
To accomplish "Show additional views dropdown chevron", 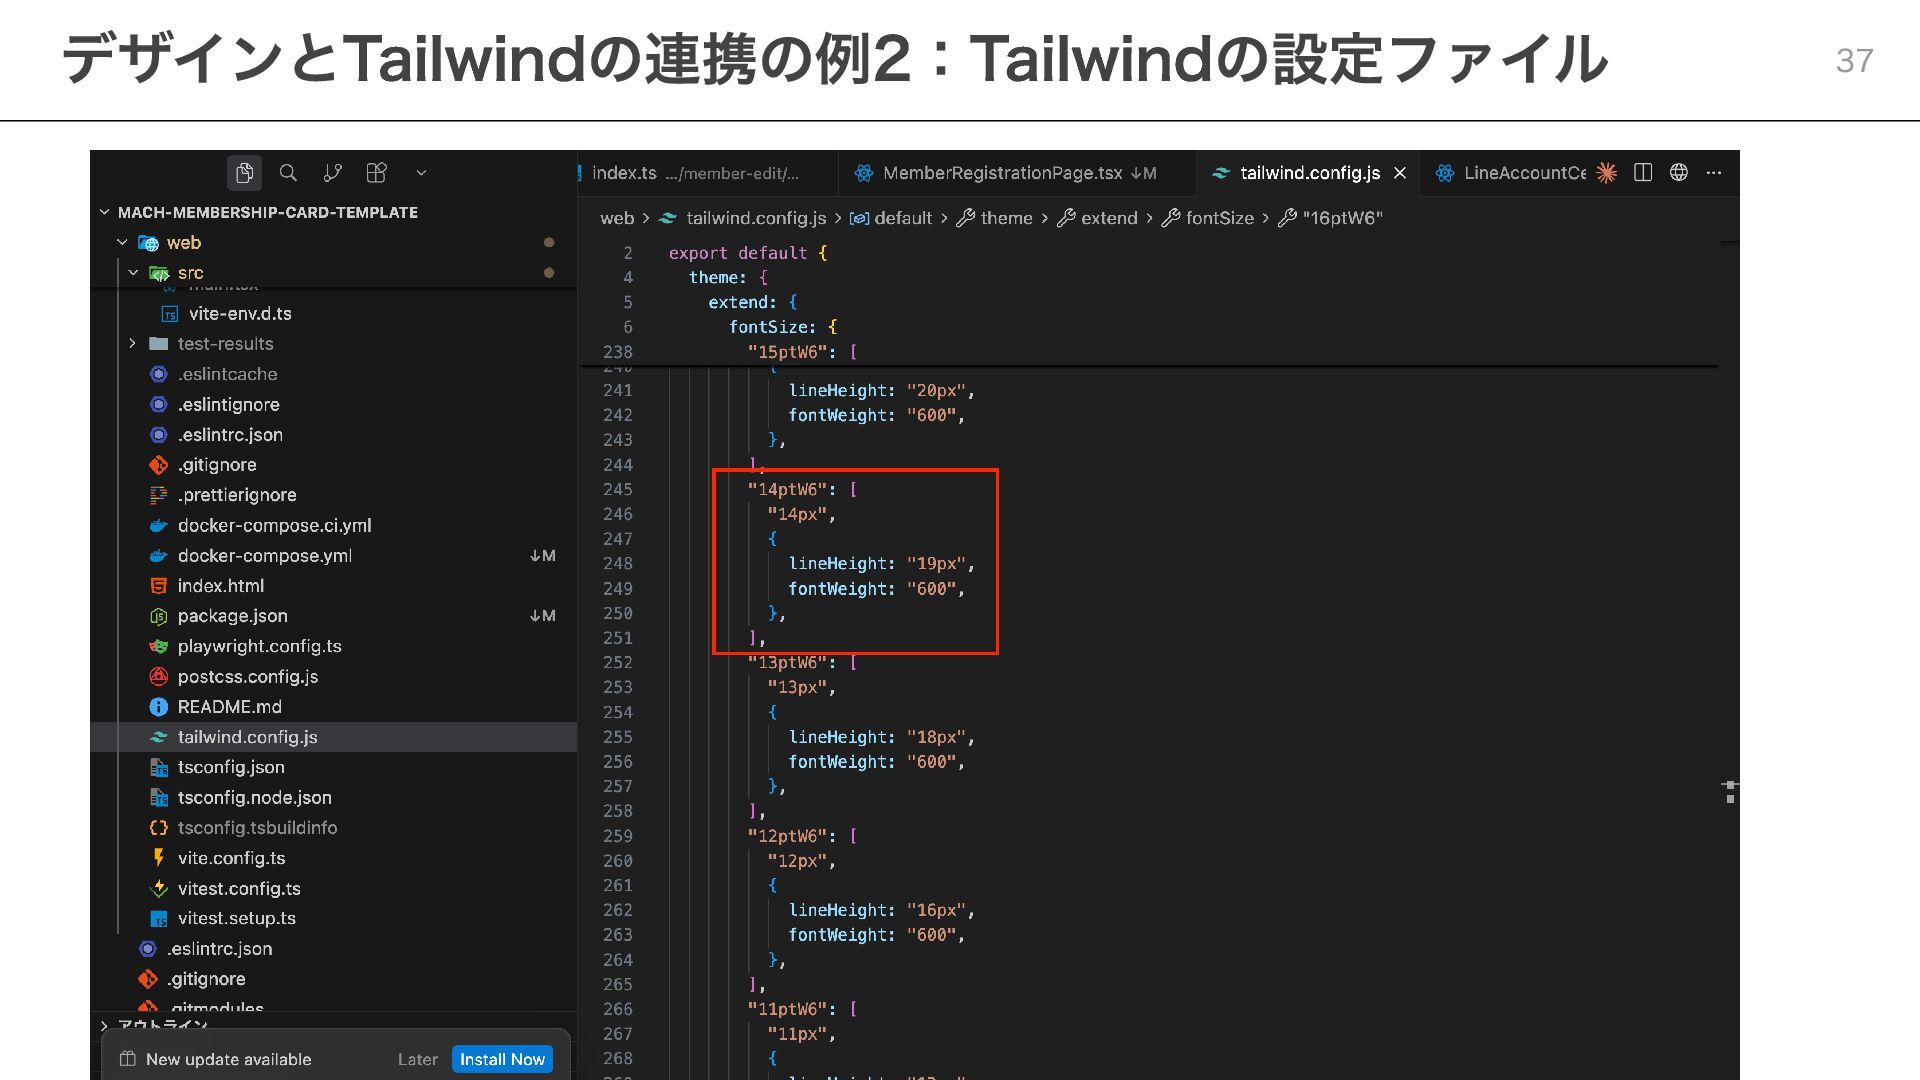I will (421, 173).
